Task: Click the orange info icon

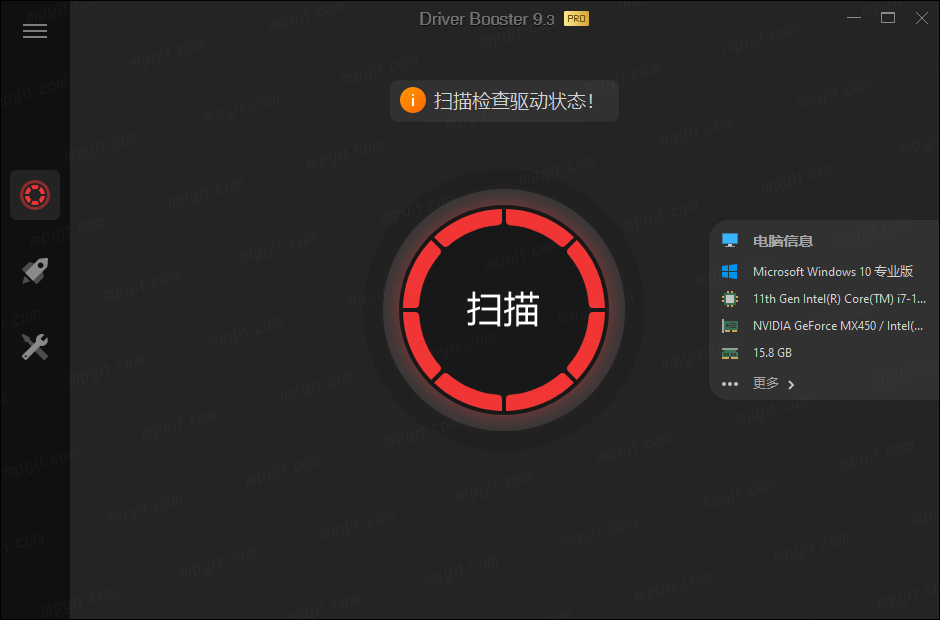Action: 412,101
